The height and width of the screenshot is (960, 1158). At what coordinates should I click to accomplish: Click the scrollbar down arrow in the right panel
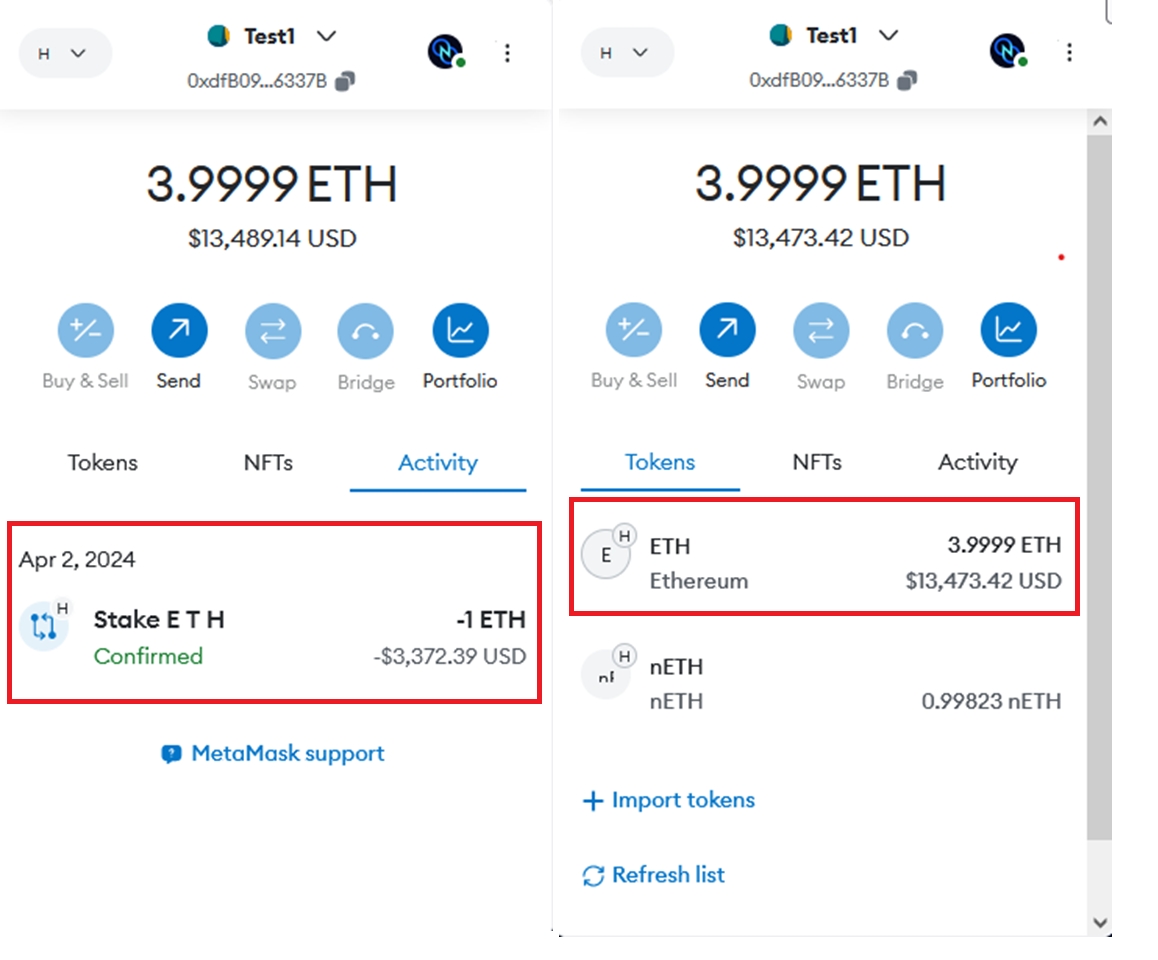[x=1099, y=921]
